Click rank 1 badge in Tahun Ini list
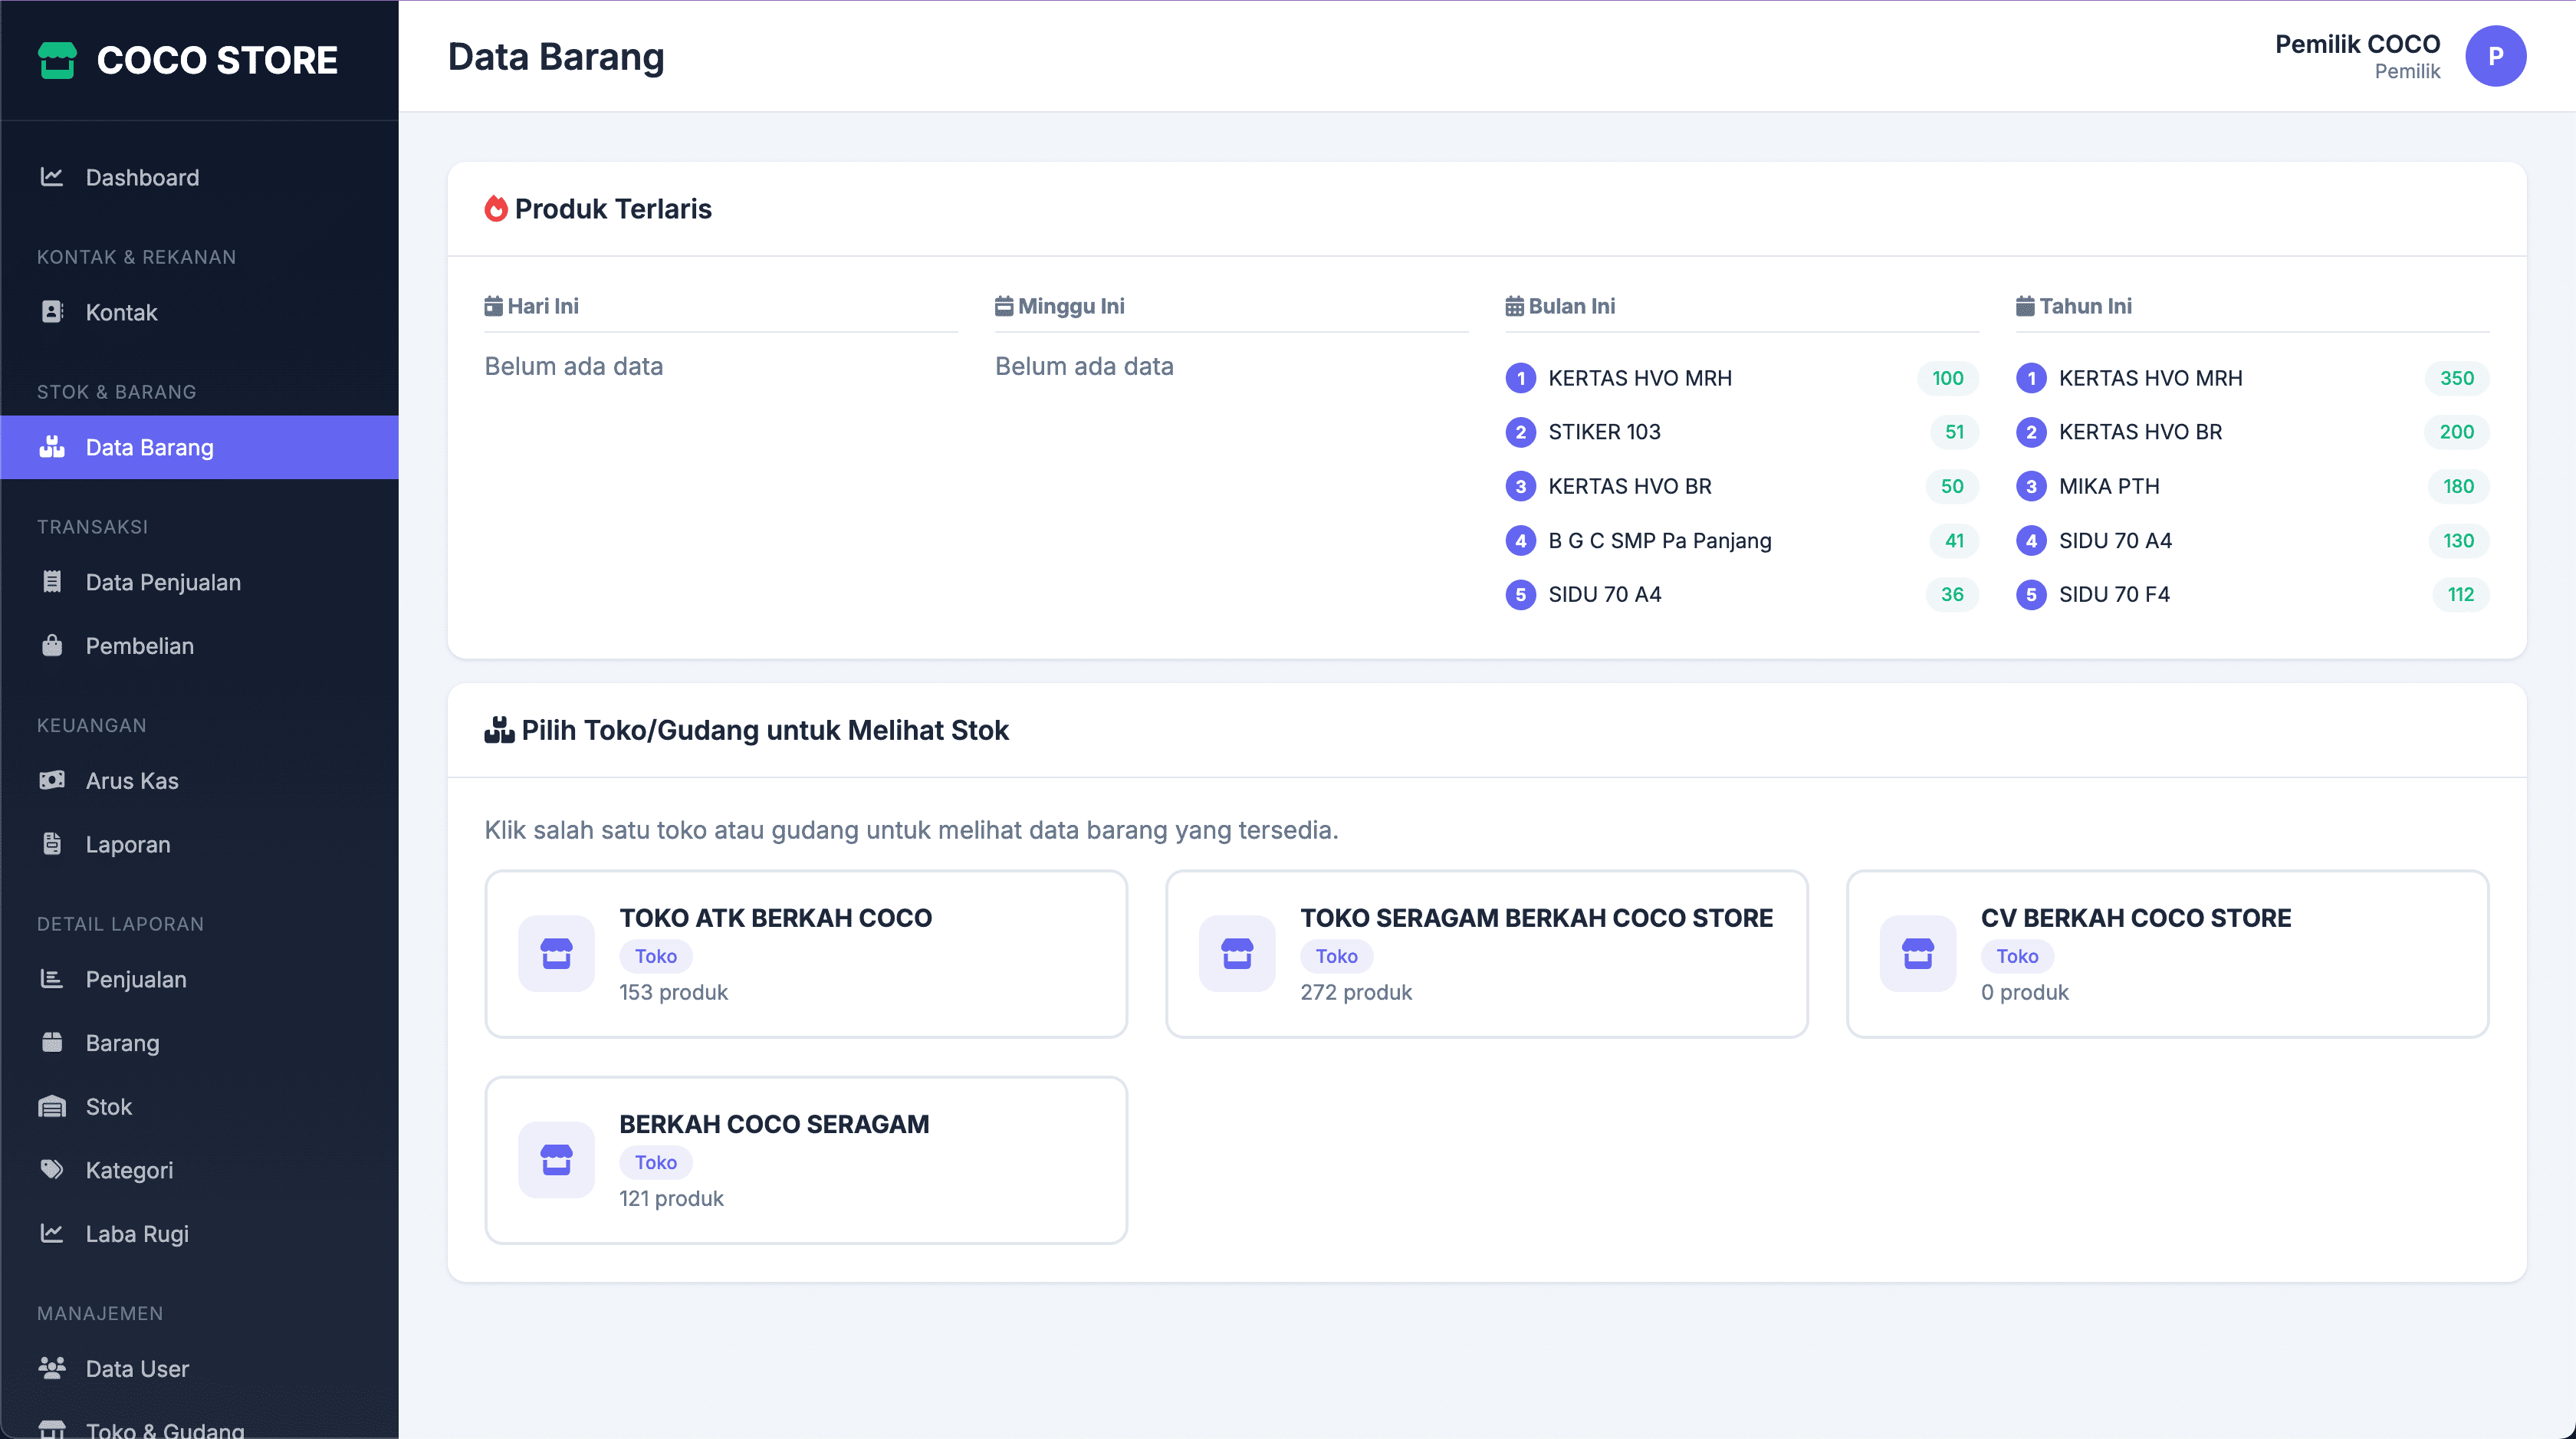Screen dimensions: 2576x1439 [2031, 378]
